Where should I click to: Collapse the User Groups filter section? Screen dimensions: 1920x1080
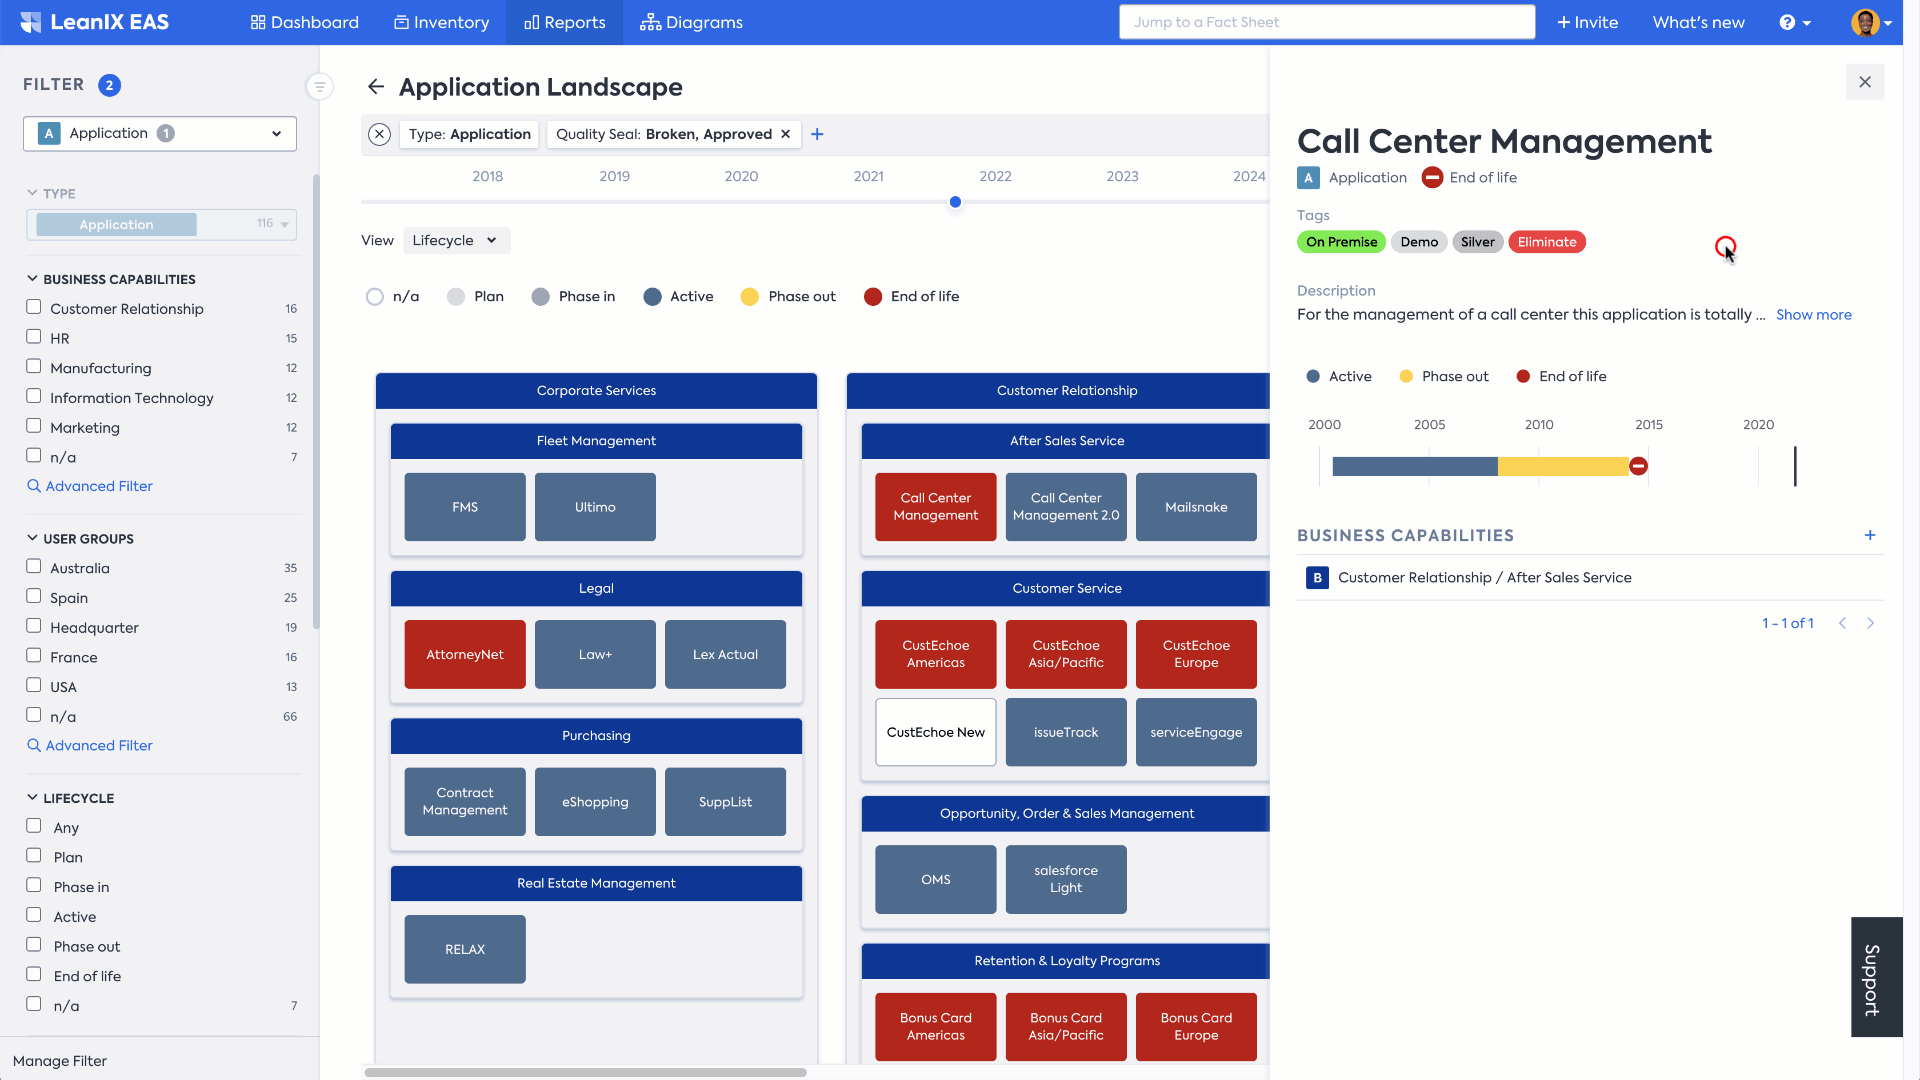[x=33, y=538]
